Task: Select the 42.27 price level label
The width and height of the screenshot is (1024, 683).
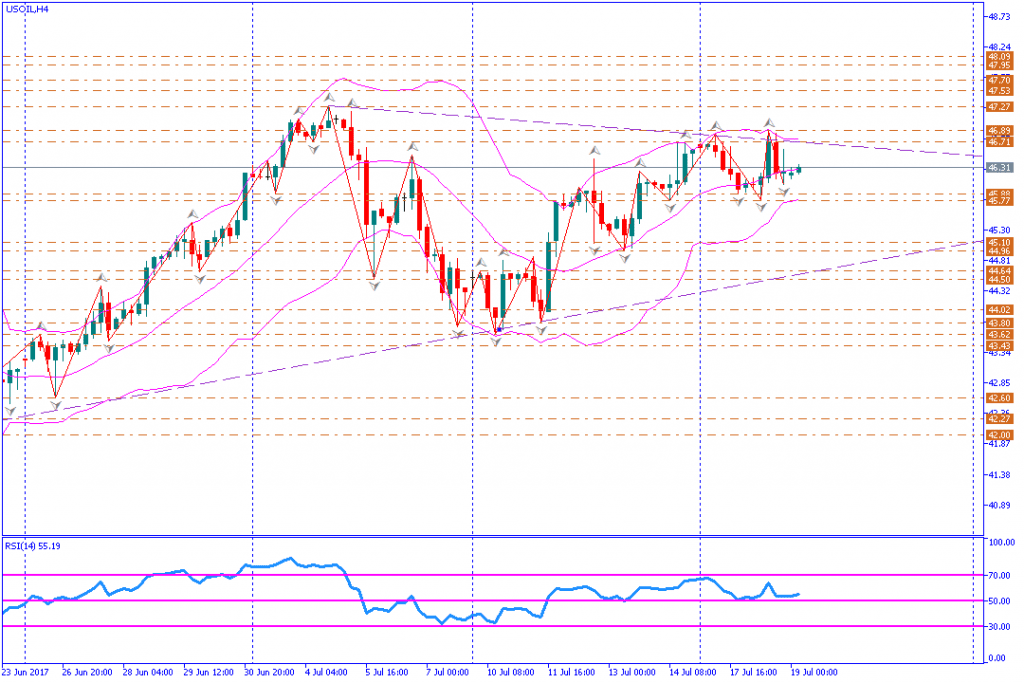Action: (x=1000, y=419)
